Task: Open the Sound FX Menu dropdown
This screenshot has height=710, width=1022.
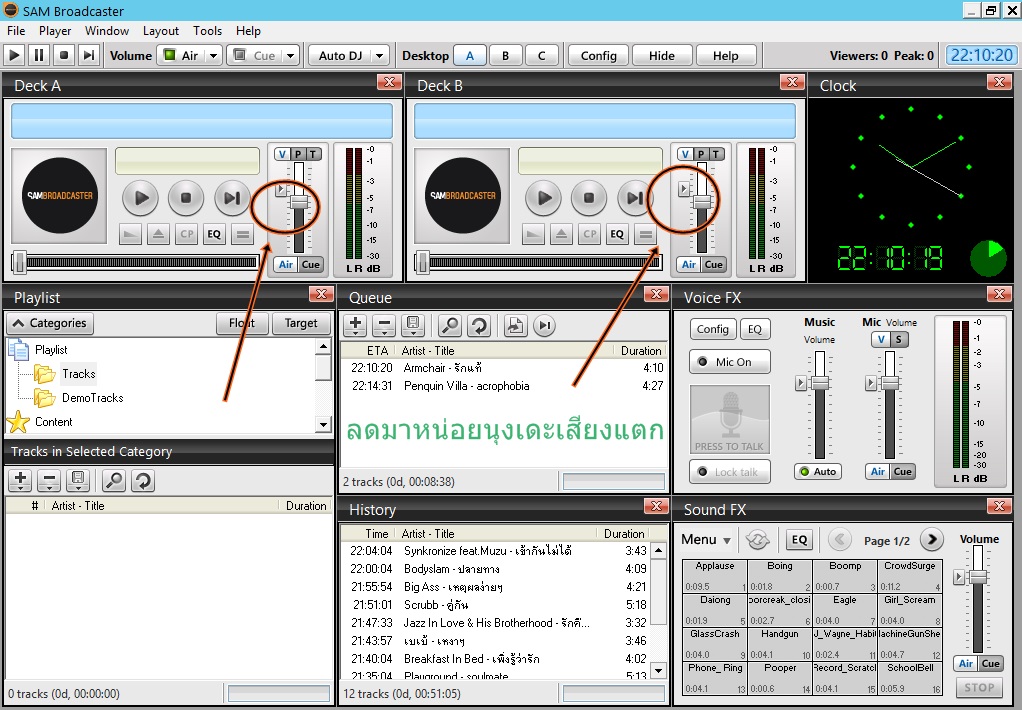Action: click(x=706, y=540)
